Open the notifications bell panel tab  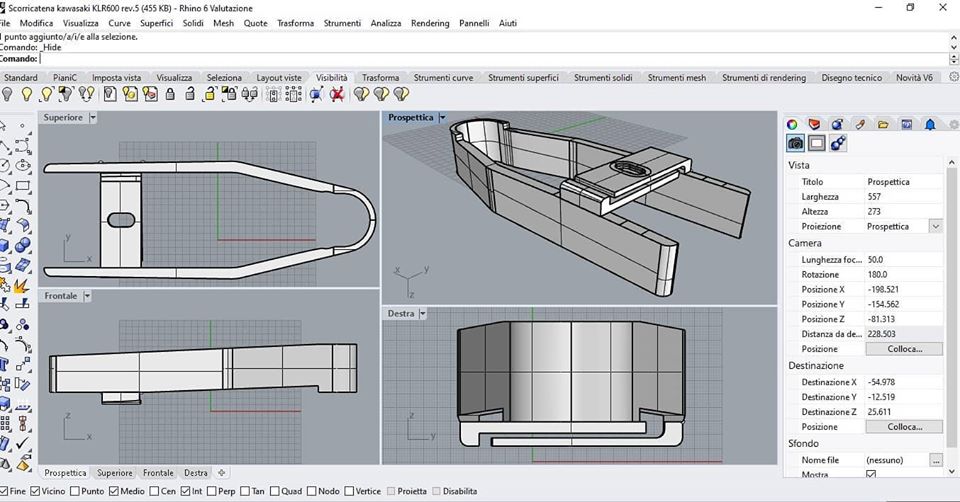click(929, 124)
